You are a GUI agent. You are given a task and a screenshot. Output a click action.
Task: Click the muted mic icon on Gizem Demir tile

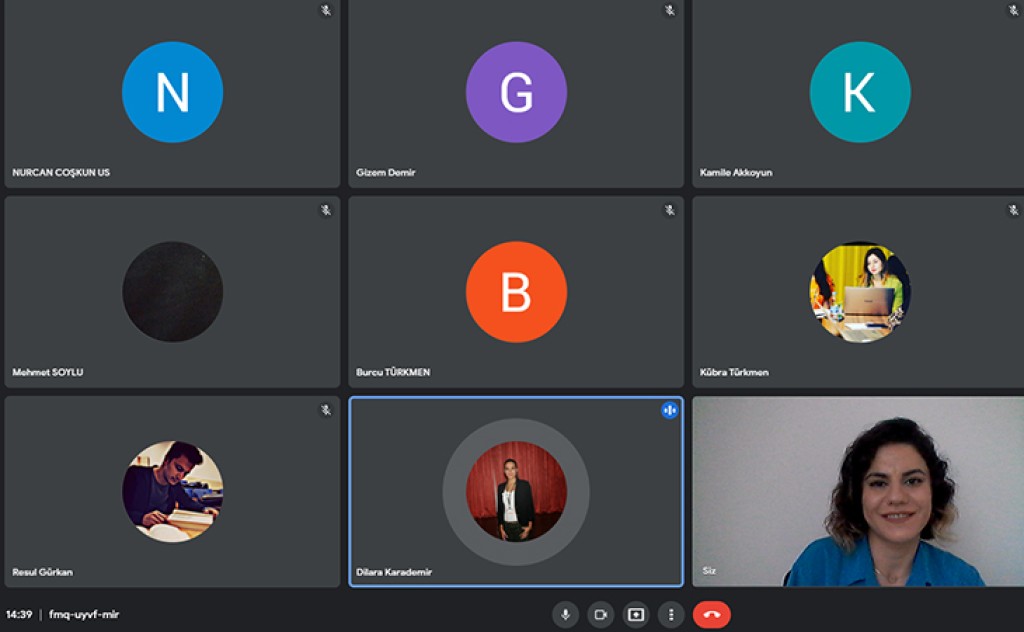[669, 10]
